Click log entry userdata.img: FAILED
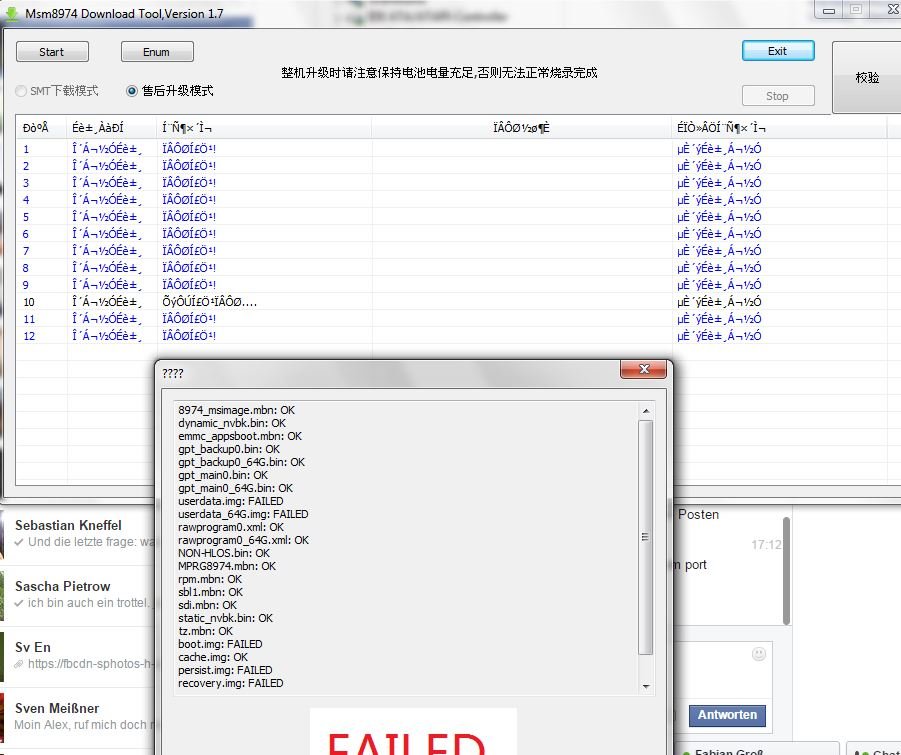The image size is (901, 755). (230, 501)
